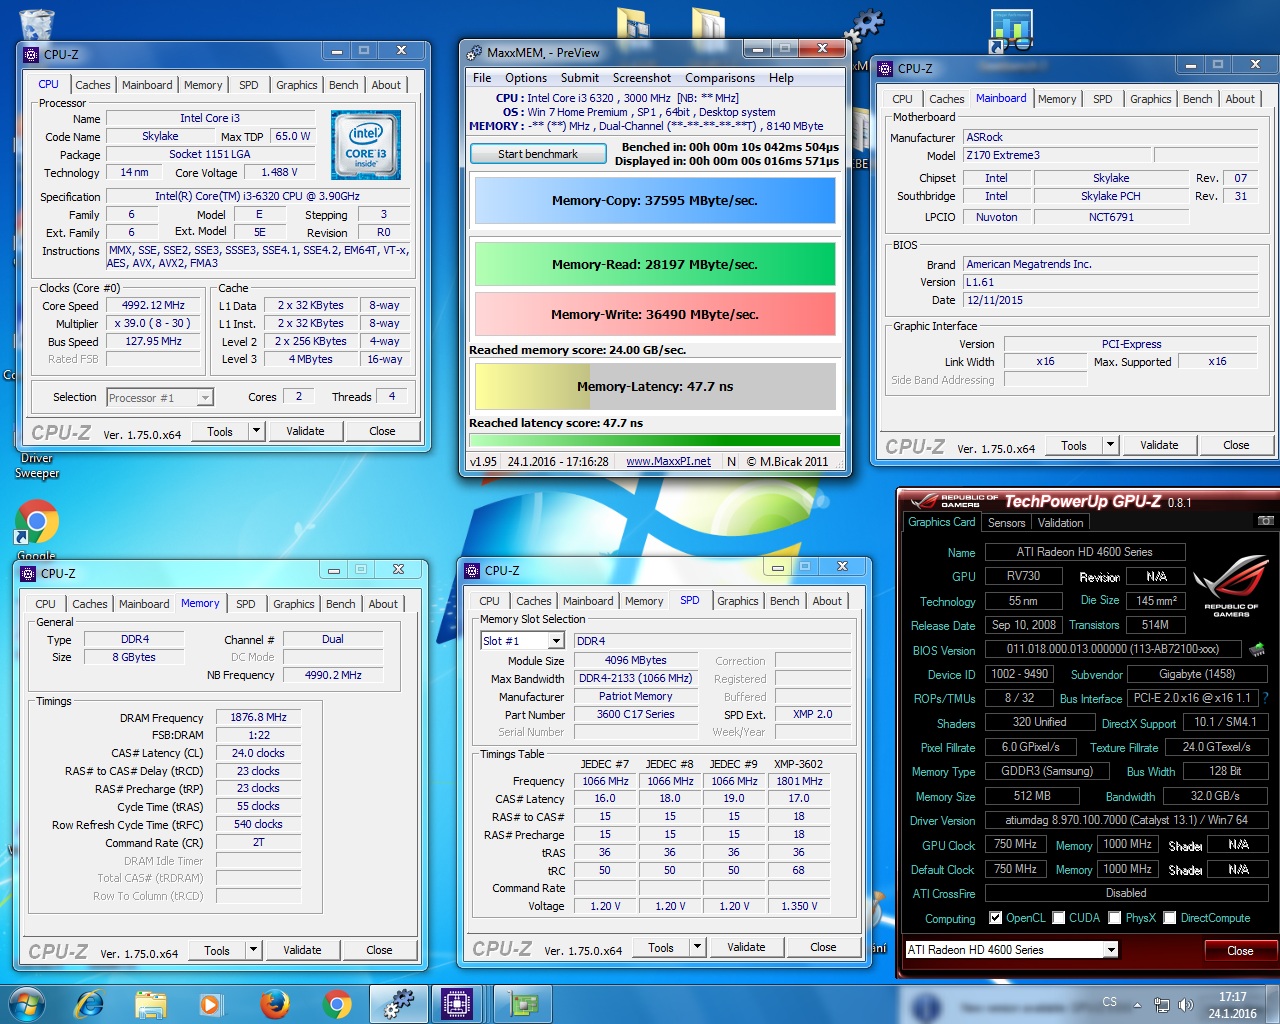Open Bench tab in CPU-Z Motherboard window

1197,99
